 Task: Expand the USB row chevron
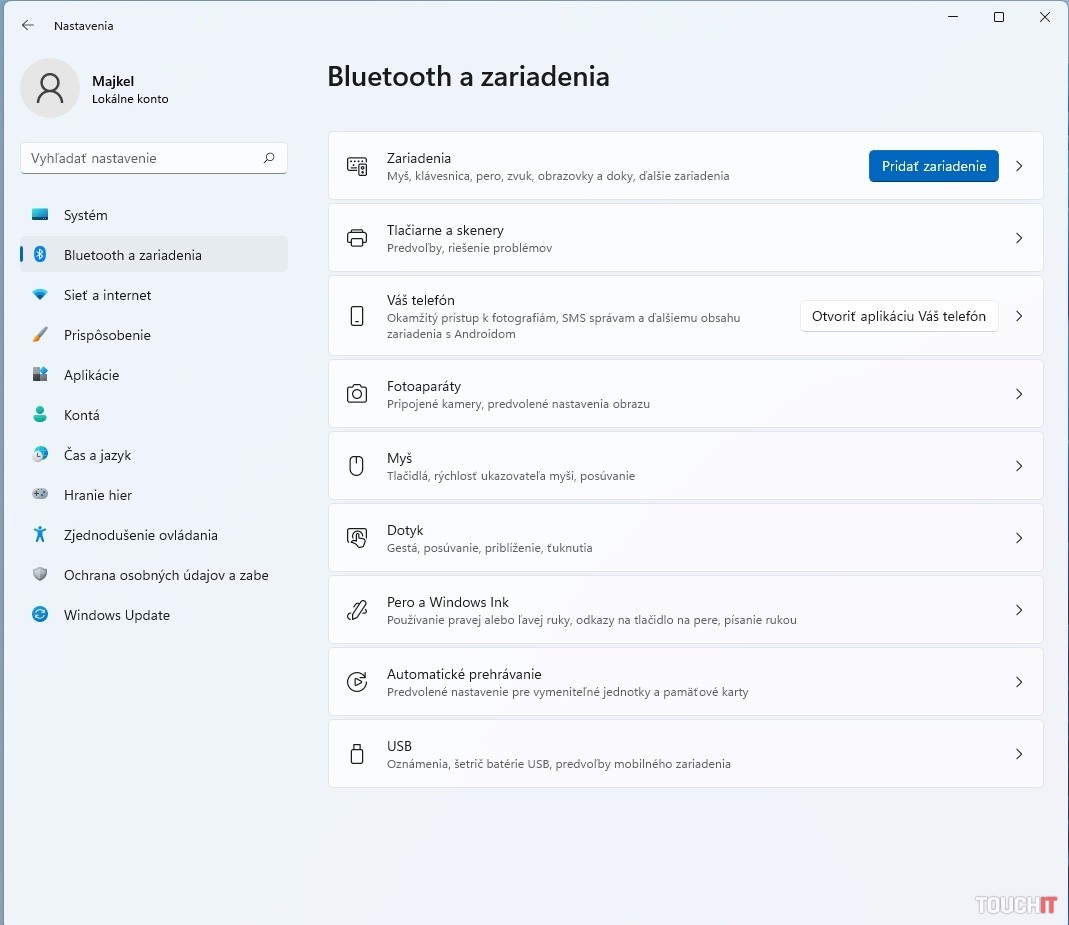pos(1019,754)
